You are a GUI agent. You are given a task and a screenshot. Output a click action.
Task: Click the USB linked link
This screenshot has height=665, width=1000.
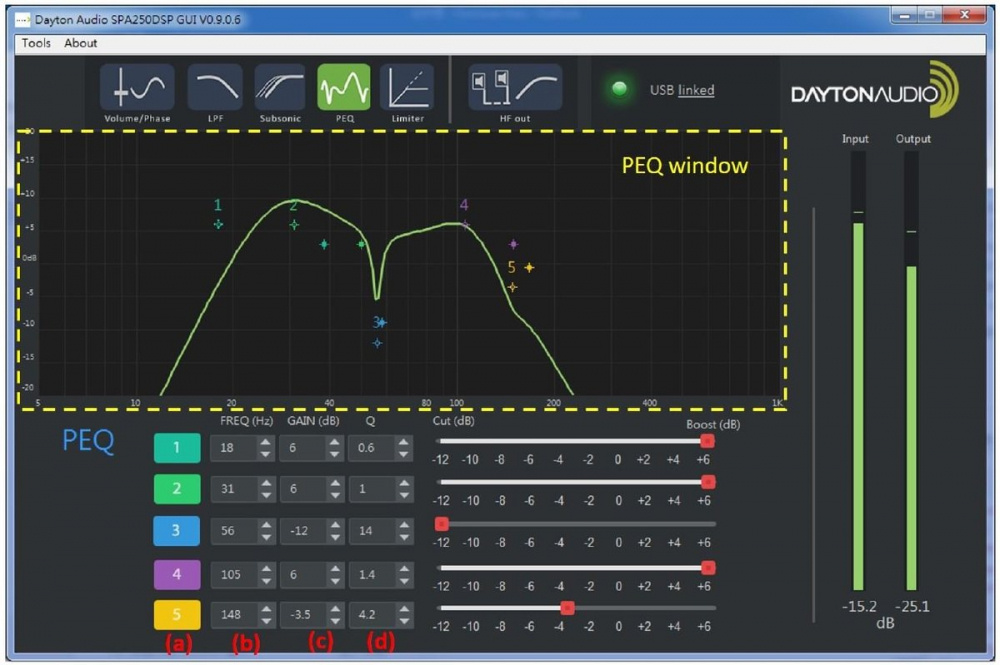[696, 90]
